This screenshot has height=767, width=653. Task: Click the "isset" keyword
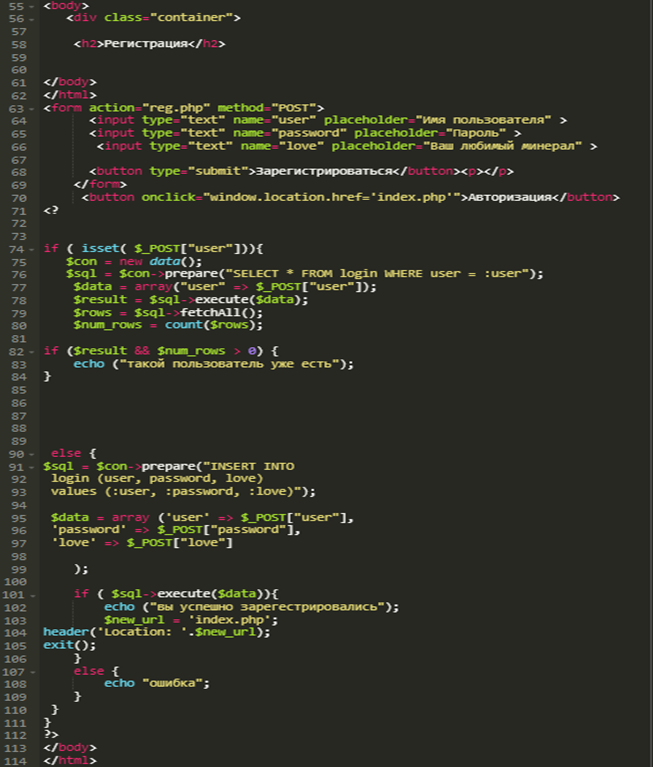click(100, 248)
